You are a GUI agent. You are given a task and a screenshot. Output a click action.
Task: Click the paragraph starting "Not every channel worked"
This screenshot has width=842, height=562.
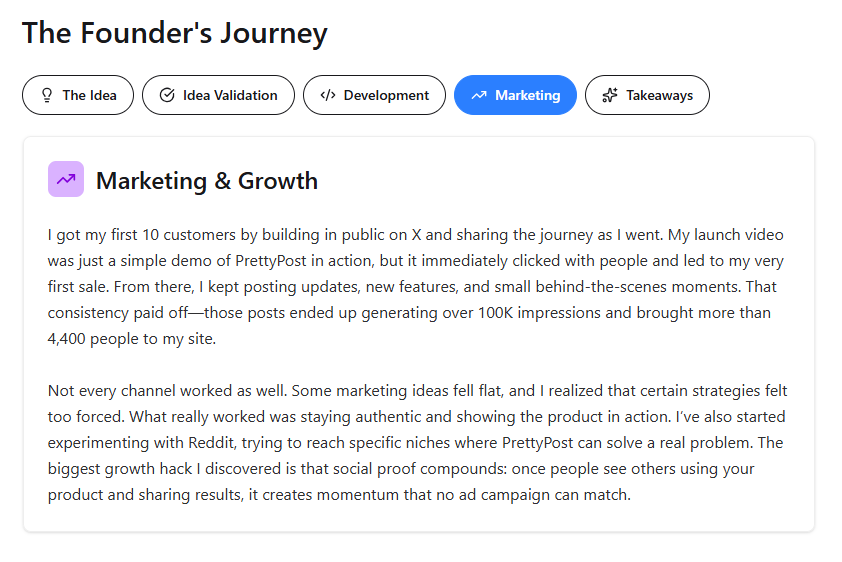coord(417,443)
